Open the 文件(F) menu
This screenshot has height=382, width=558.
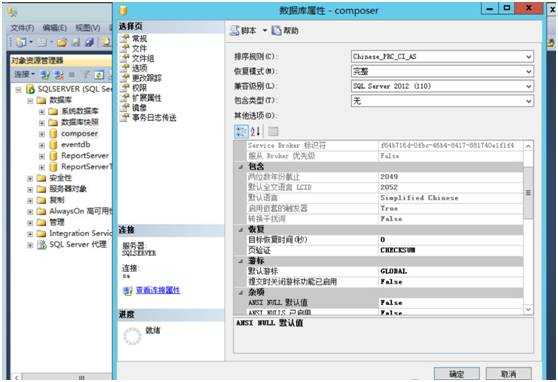tap(22, 28)
